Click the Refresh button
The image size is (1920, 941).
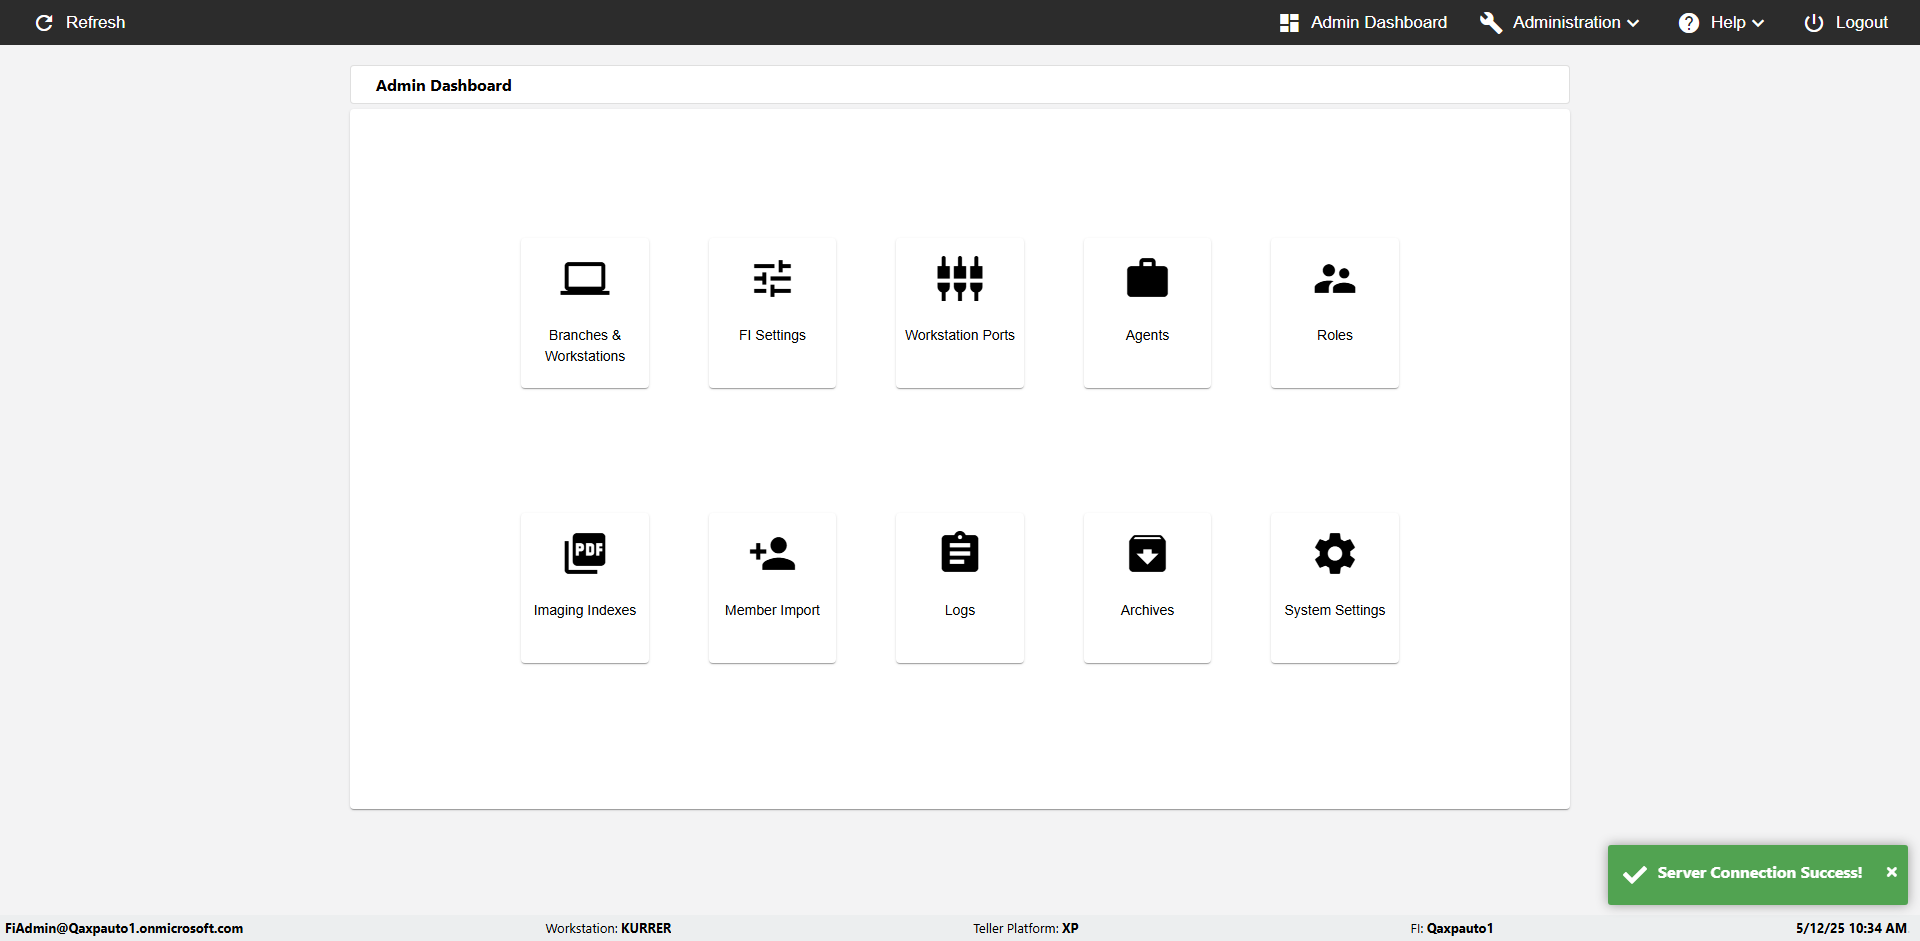pos(80,22)
